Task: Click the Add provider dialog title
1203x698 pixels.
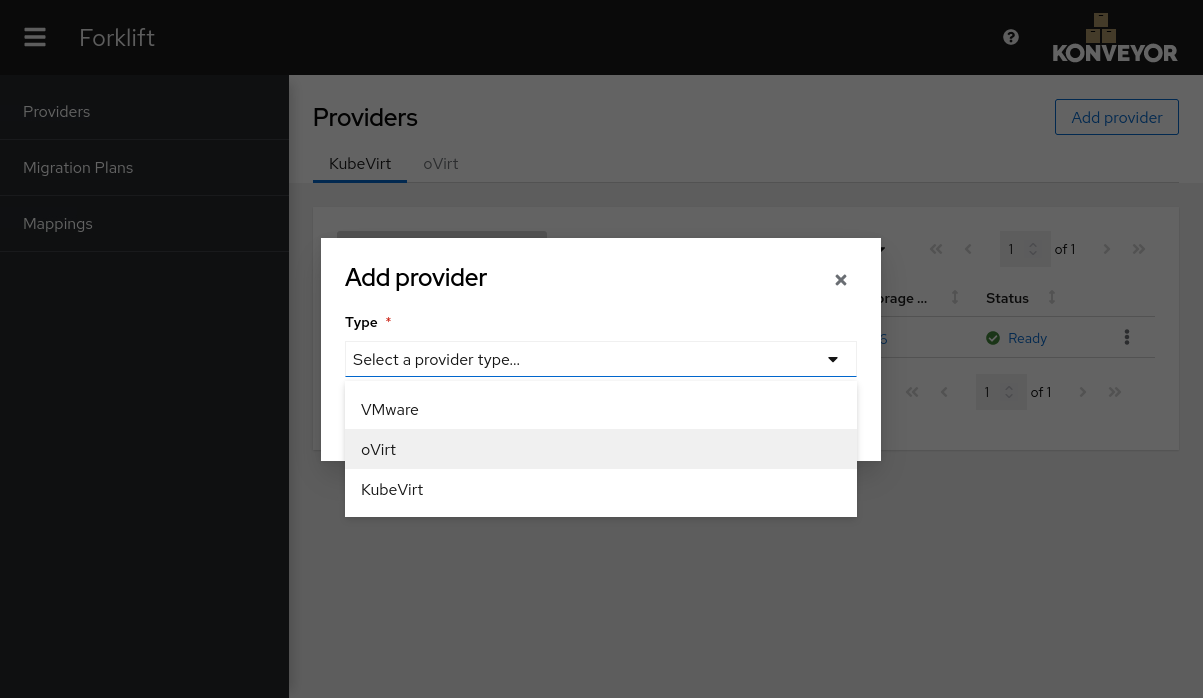Action: click(x=416, y=277)
